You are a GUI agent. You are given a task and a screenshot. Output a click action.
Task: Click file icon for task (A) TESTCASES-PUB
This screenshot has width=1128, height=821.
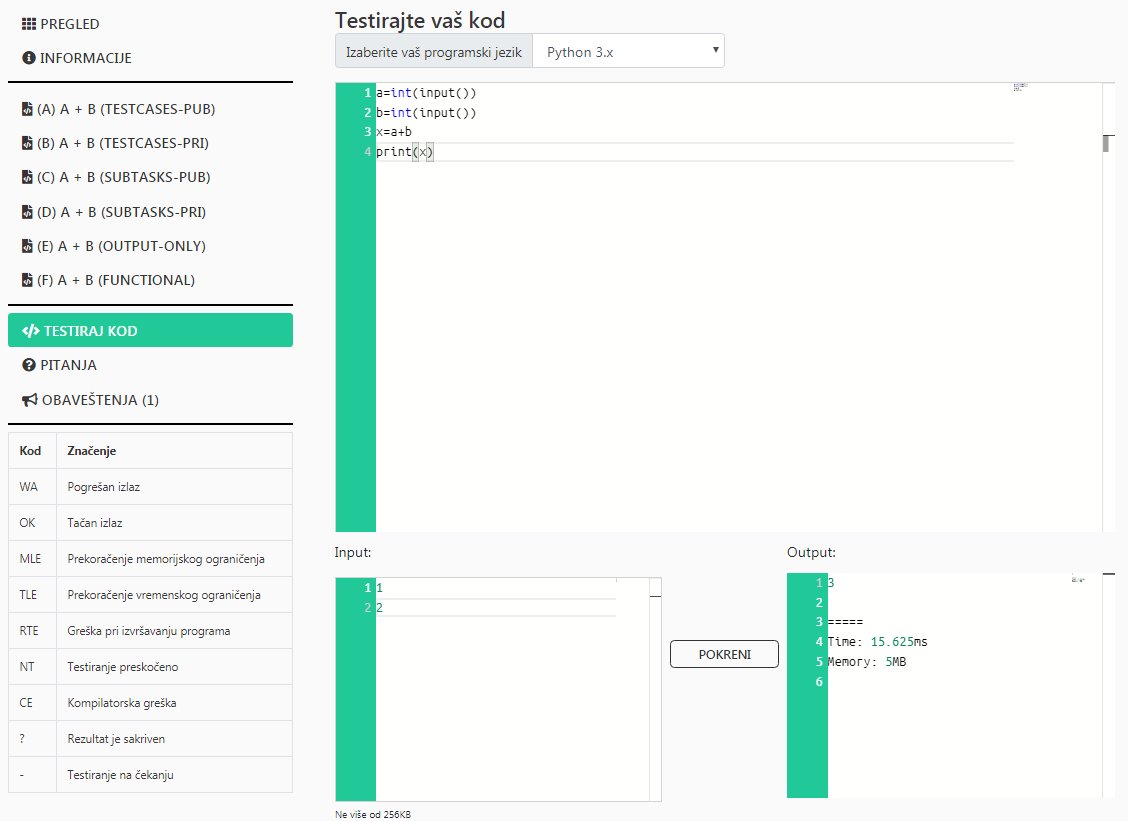27,110
